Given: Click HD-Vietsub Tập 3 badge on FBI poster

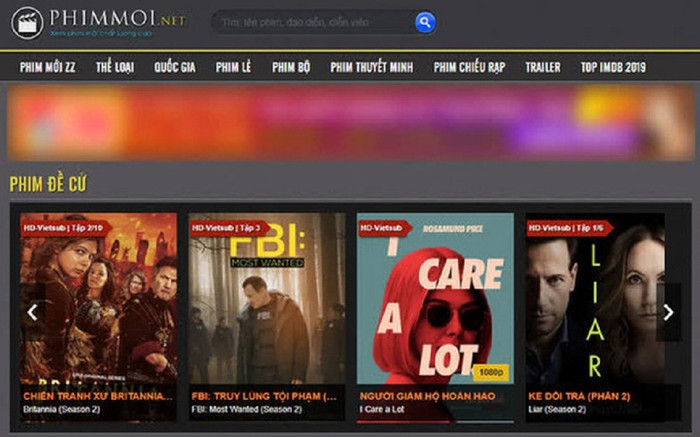Looking at the screenshot, I should point(230,228).
